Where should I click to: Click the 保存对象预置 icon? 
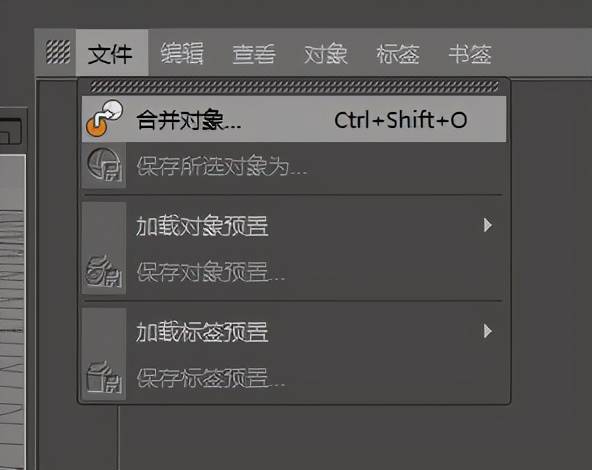click(103, 271)
